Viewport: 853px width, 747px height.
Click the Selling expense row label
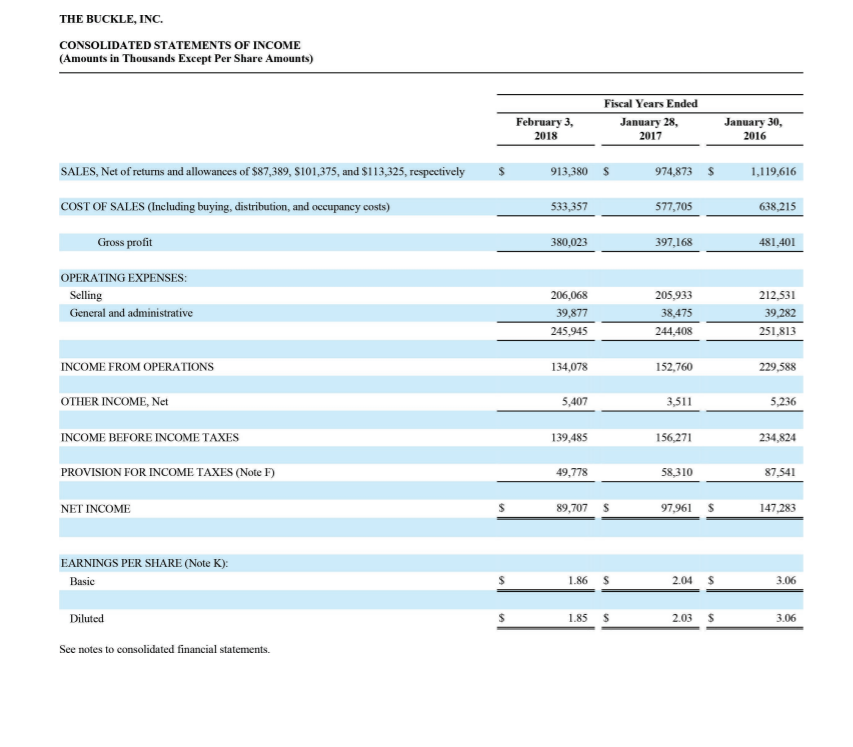point(87,295)
